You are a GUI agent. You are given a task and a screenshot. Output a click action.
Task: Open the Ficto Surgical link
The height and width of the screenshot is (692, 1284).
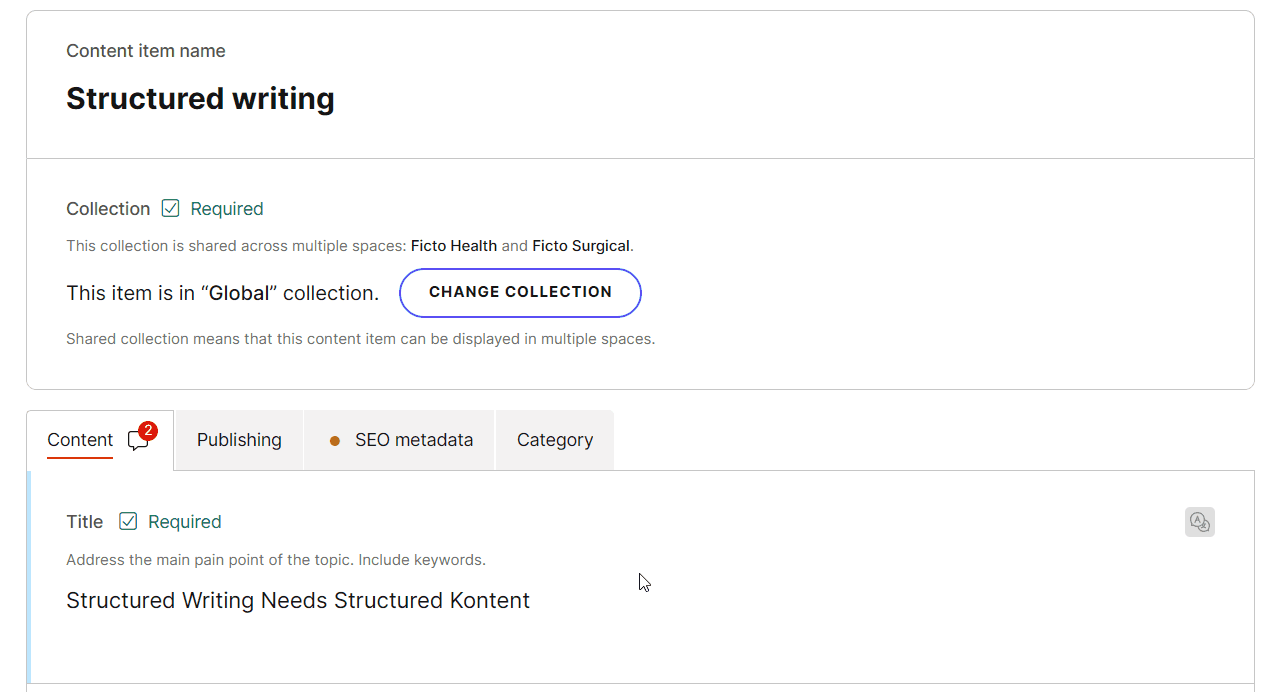point(581,245)
